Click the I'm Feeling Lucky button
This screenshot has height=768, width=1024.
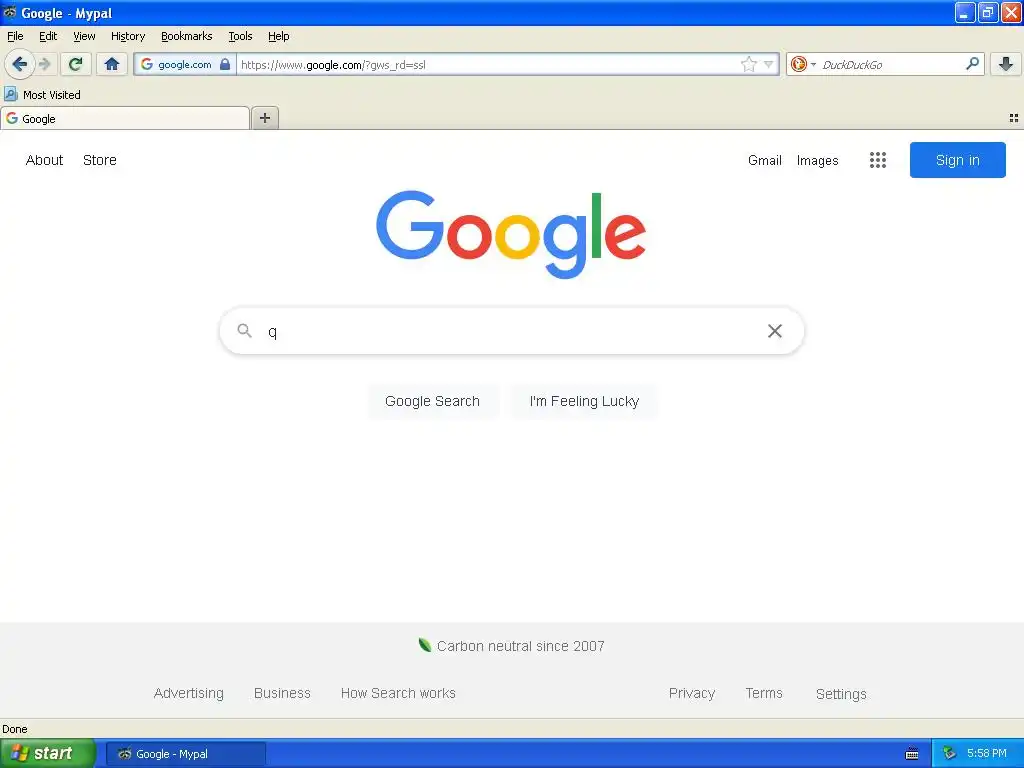[584, 401]
